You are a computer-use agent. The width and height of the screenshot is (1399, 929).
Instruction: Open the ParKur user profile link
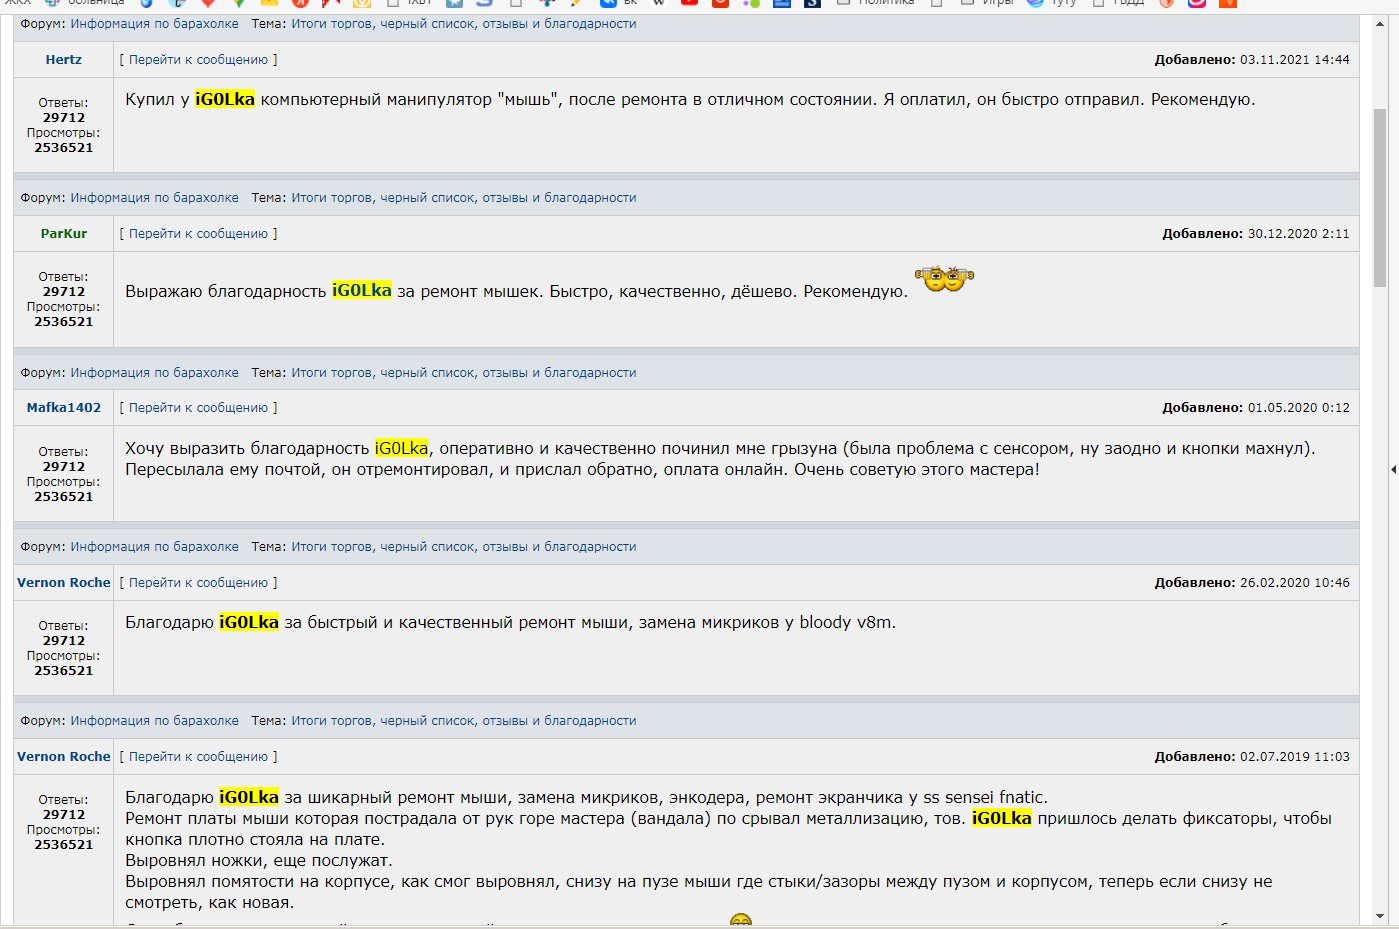[64, 234]
